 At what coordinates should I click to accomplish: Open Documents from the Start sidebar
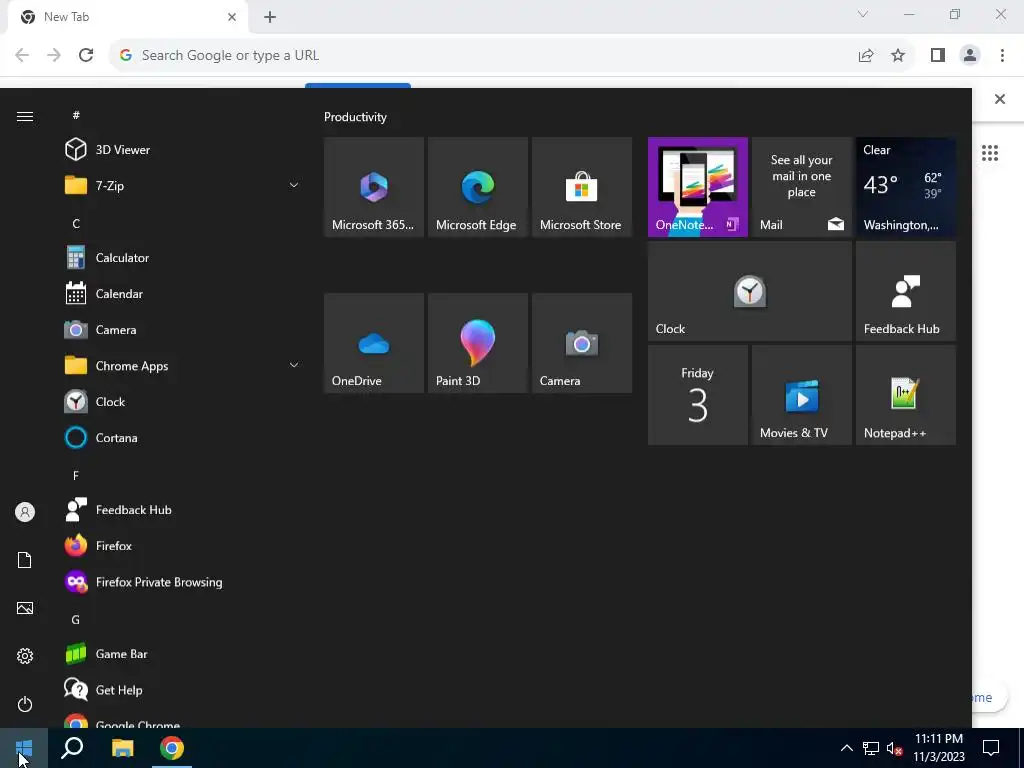[x=25, y=560]
